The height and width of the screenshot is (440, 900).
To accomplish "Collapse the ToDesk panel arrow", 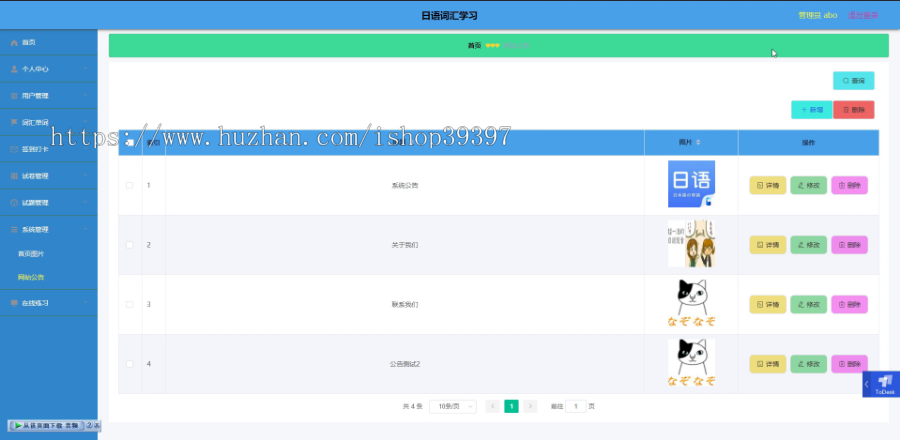I will tap(867, 384).
